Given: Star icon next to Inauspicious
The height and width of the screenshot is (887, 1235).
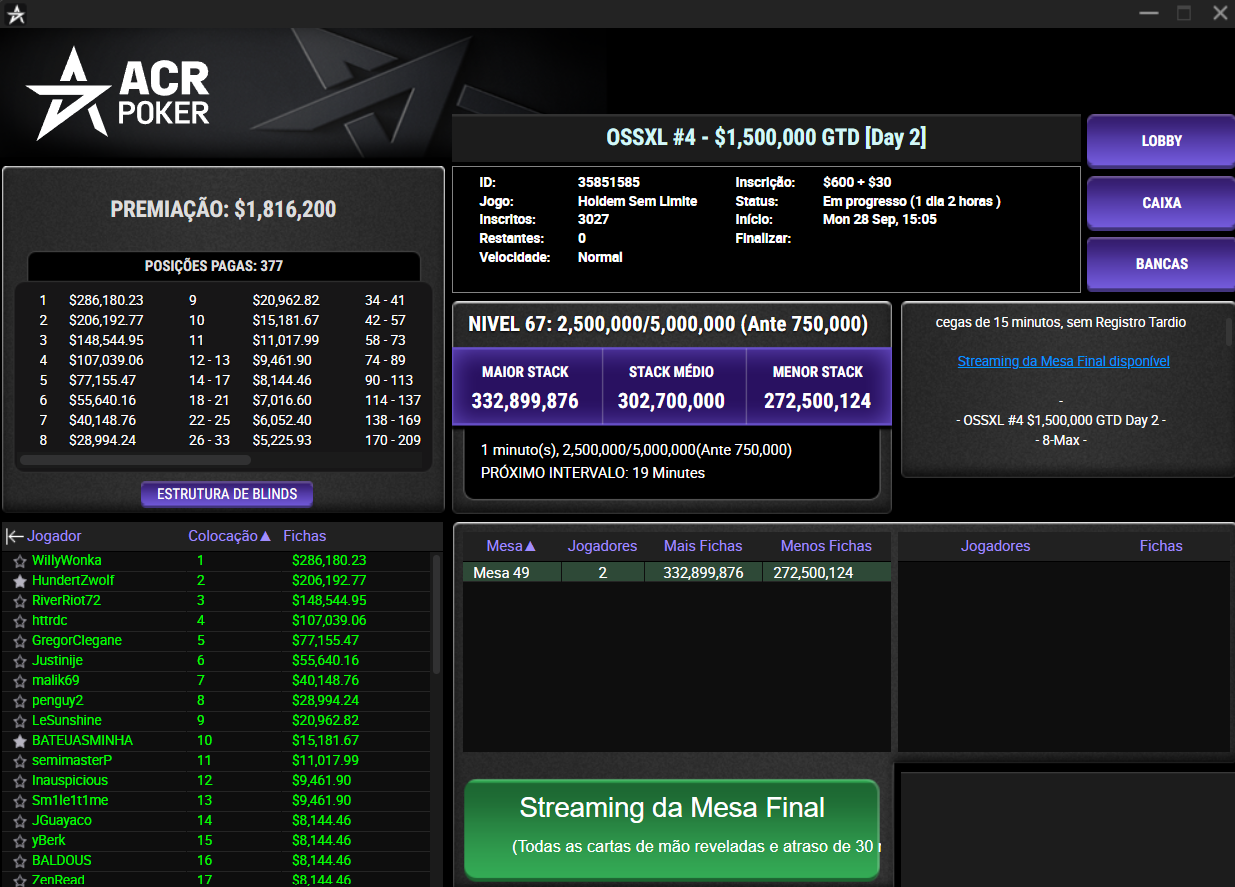Looking at the screenshot, I should (19, 781).
